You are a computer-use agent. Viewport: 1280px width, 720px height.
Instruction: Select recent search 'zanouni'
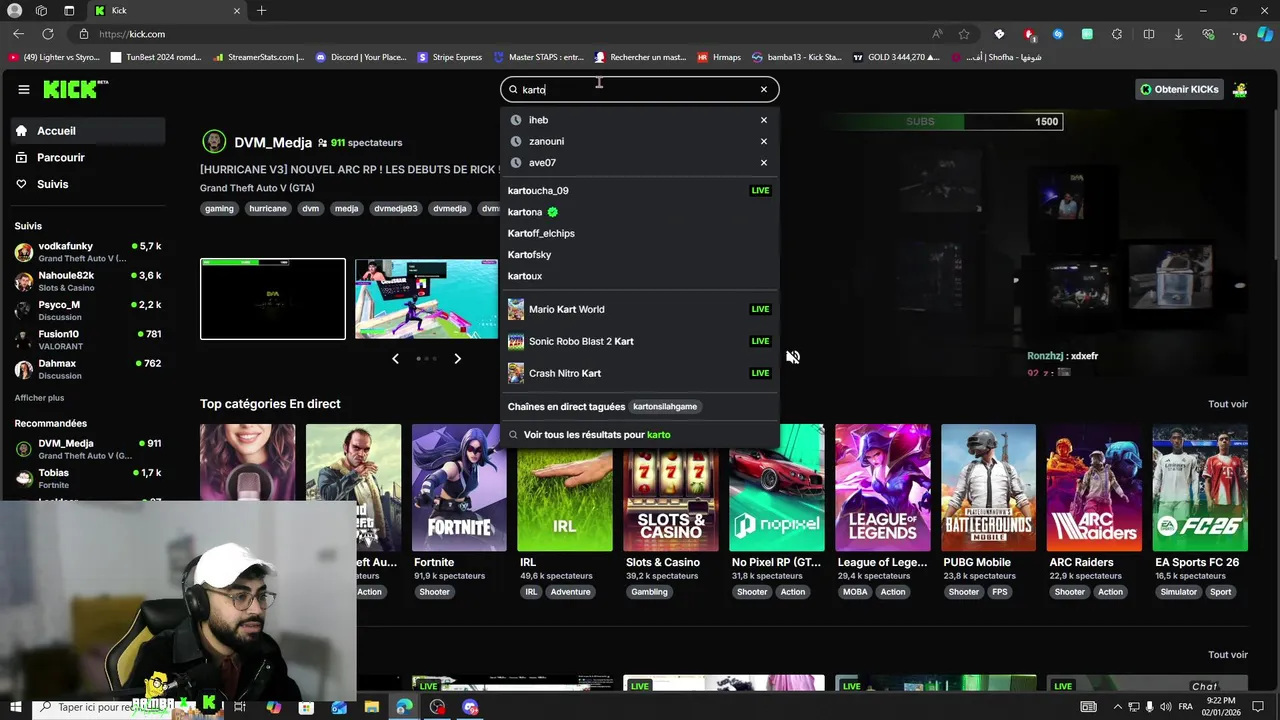click(x=546, y=141)
